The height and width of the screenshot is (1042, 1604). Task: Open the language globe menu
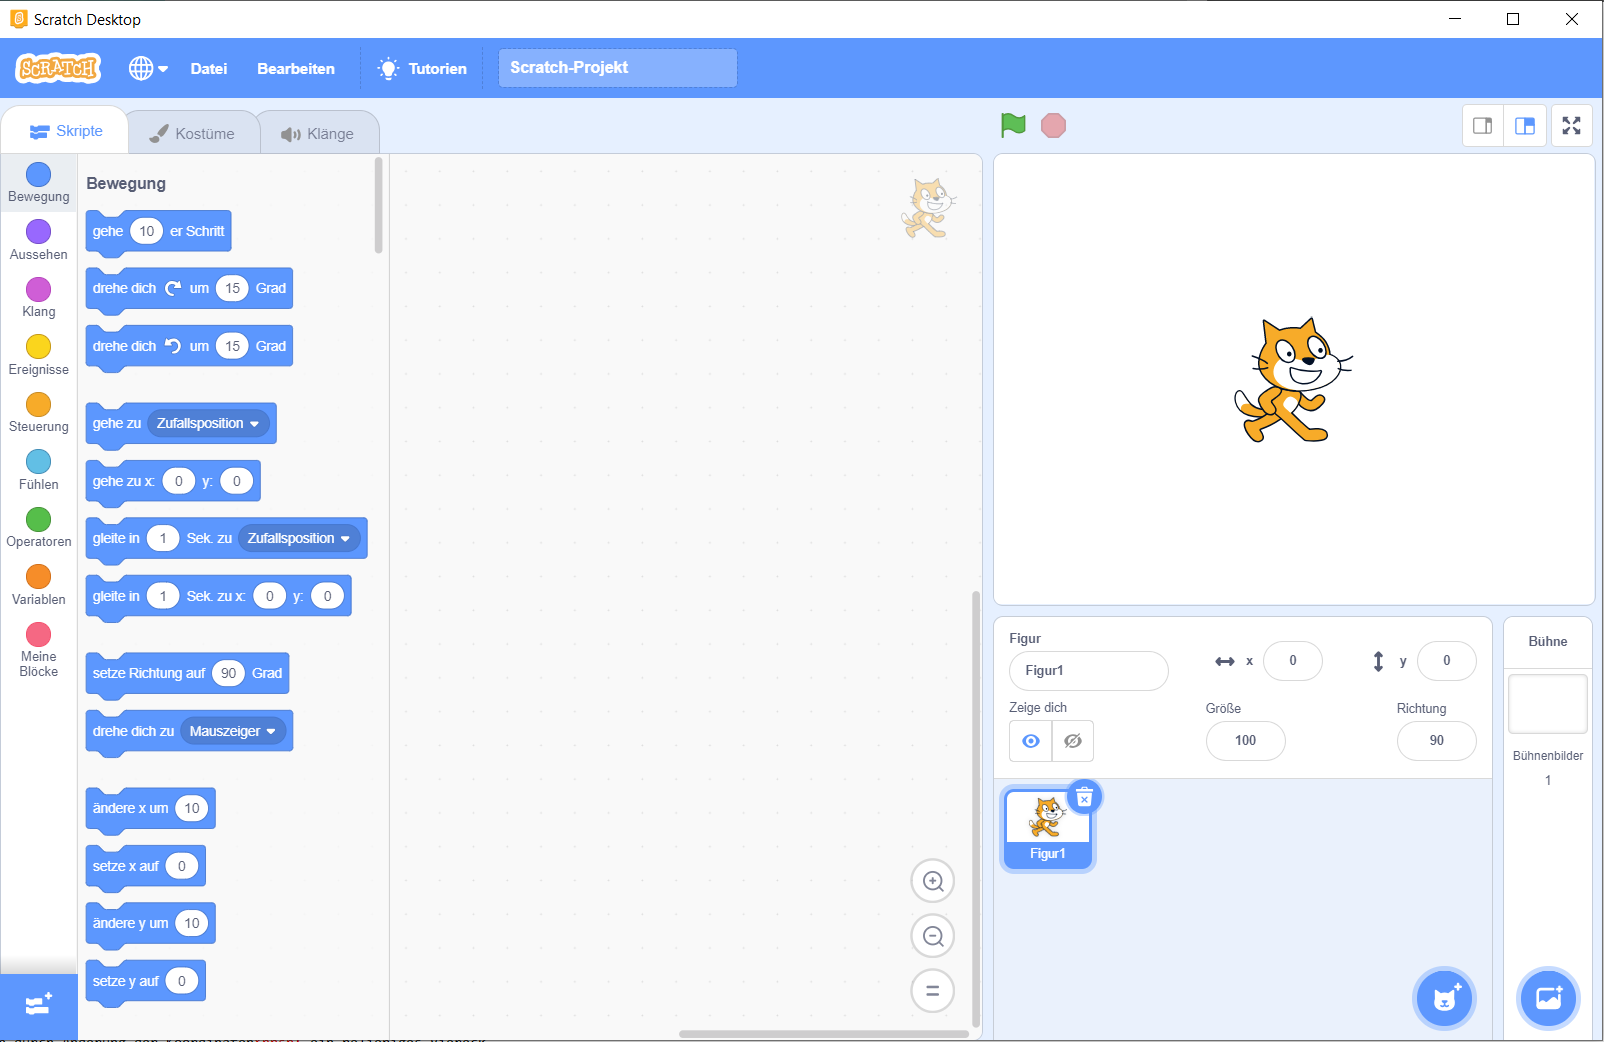pyautogui.click(x=148, y=68)
